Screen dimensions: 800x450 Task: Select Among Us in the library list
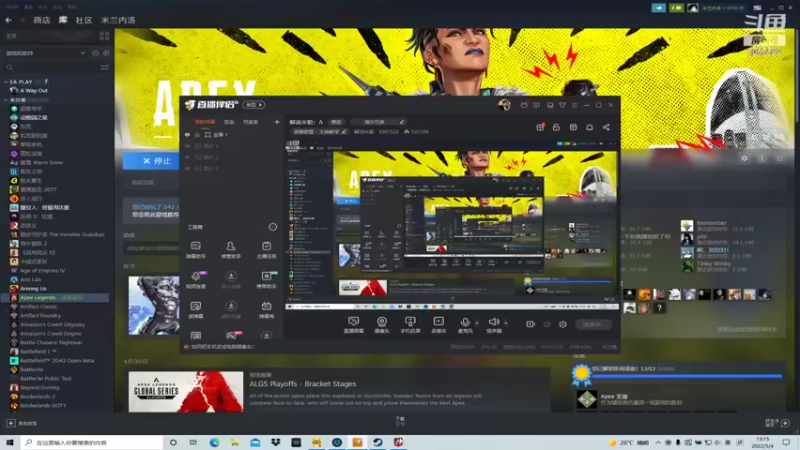point(34,289)
